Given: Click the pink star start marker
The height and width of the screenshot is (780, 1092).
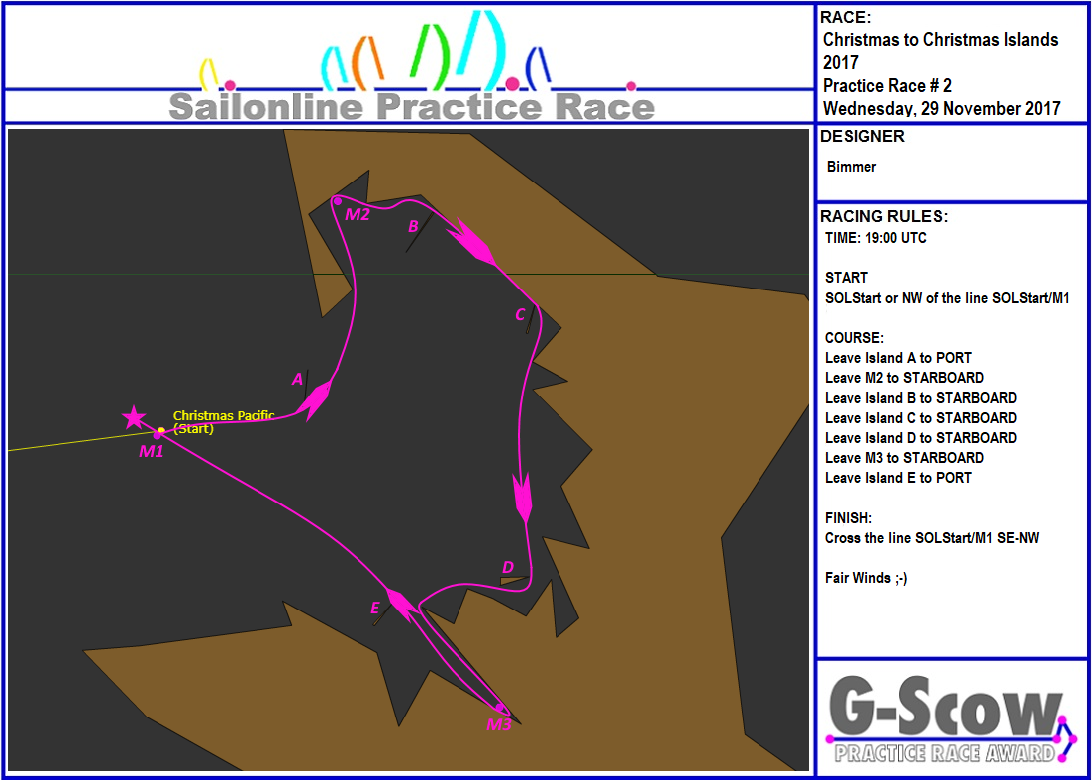Looking at the screenshot, I should coord(133,417).
